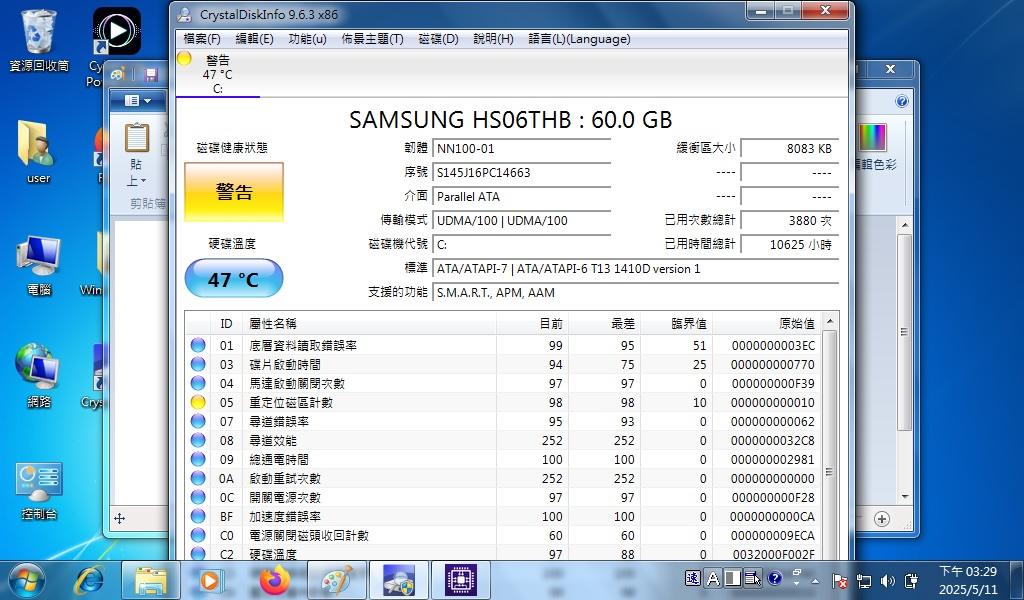Click the yellow 警告 health status button

coord(233,192)
